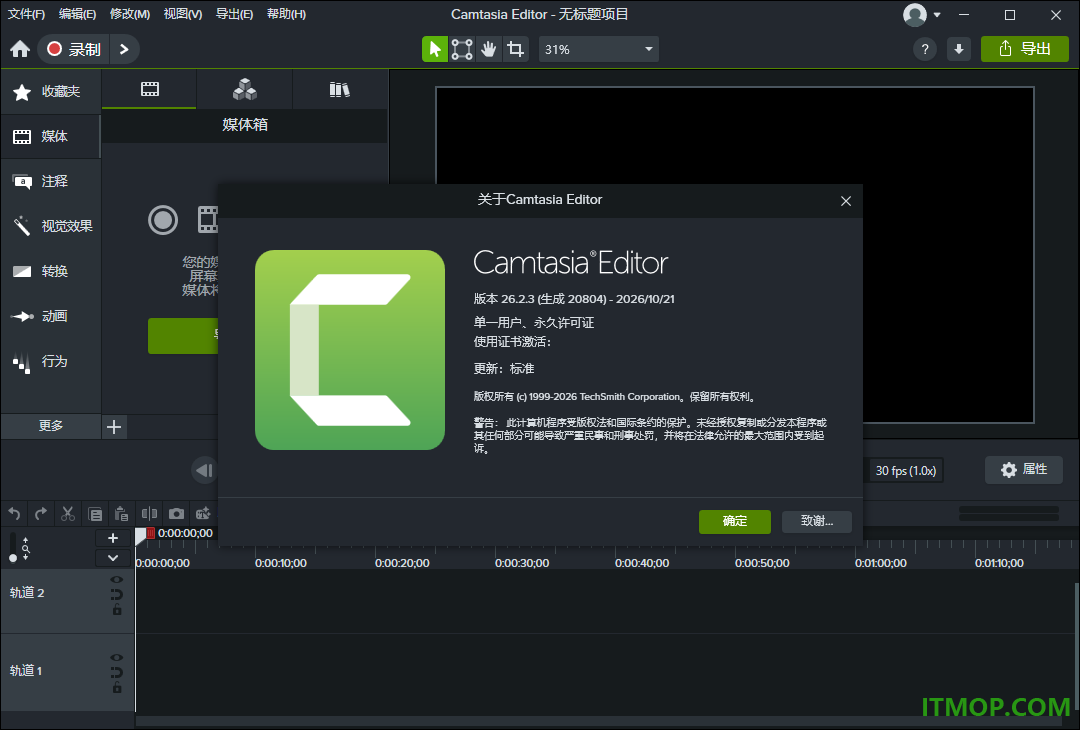This screenshot has height=730, width=1080.
Task: Open the 31% canvas zoom dropdown
Action: point(598,49)
